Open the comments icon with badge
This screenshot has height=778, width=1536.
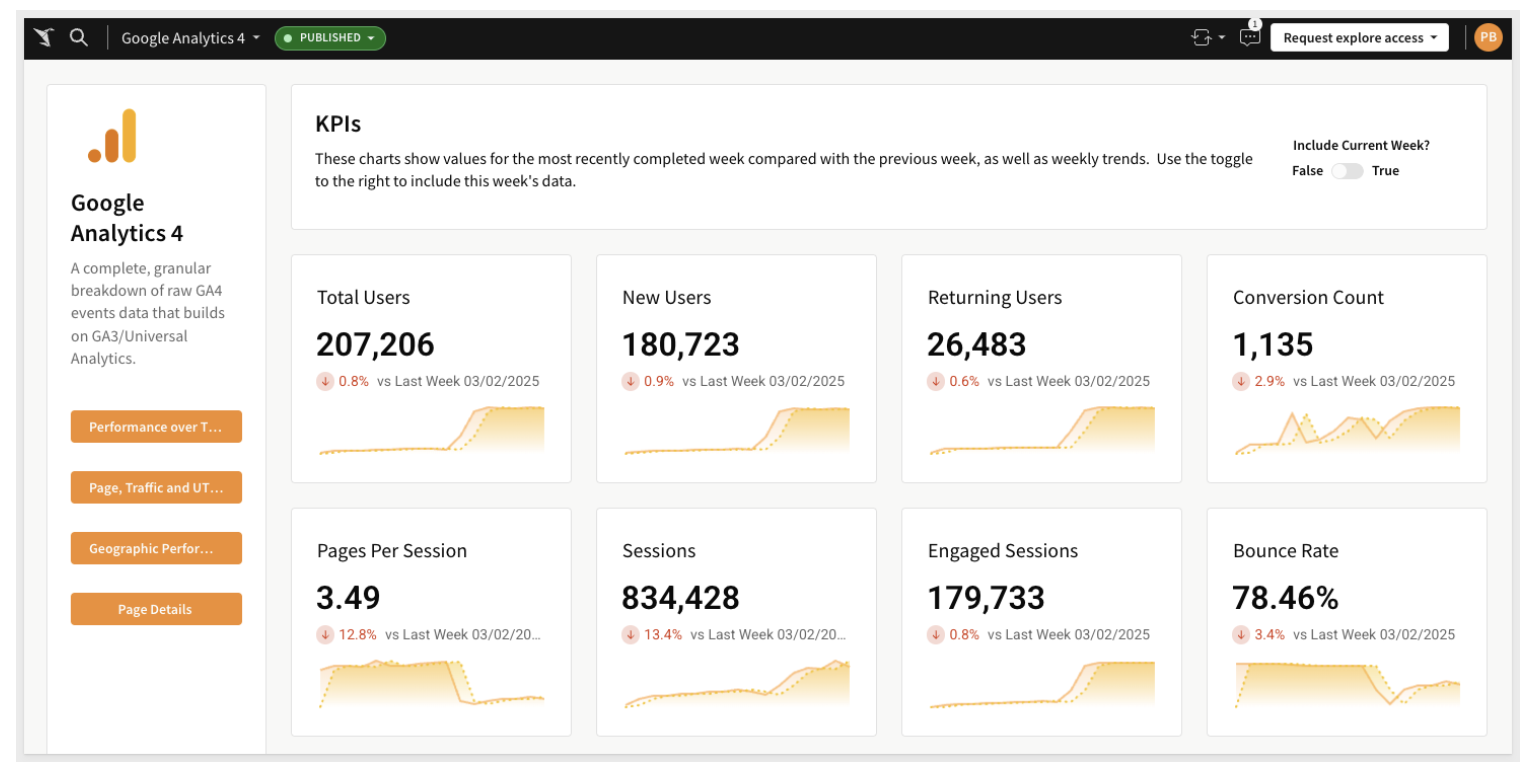coord(1250,37)
